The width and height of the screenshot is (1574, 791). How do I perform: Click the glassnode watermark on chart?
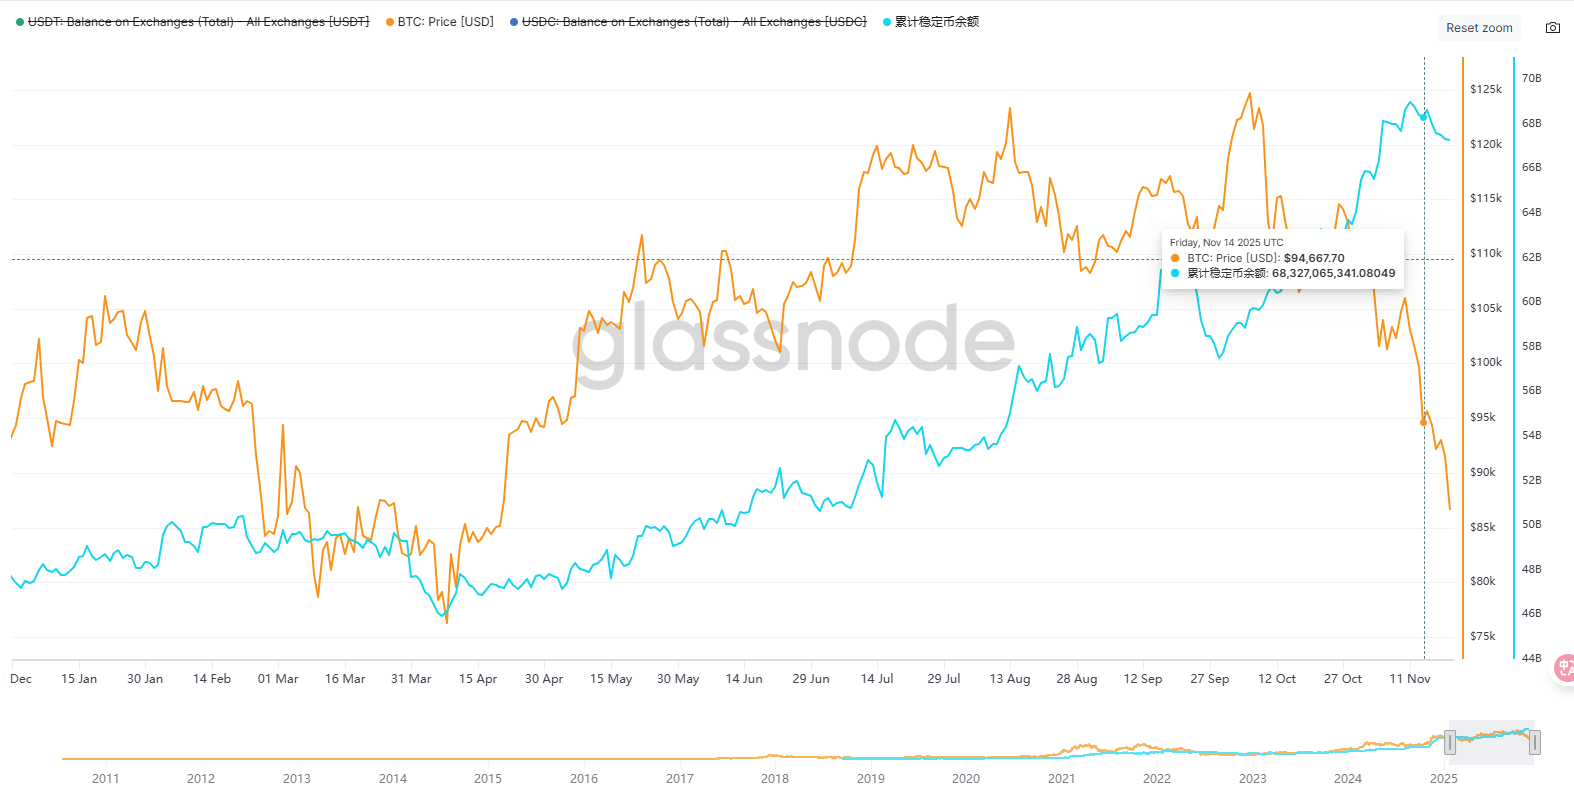pyautogui.click(x=794, y=340)
